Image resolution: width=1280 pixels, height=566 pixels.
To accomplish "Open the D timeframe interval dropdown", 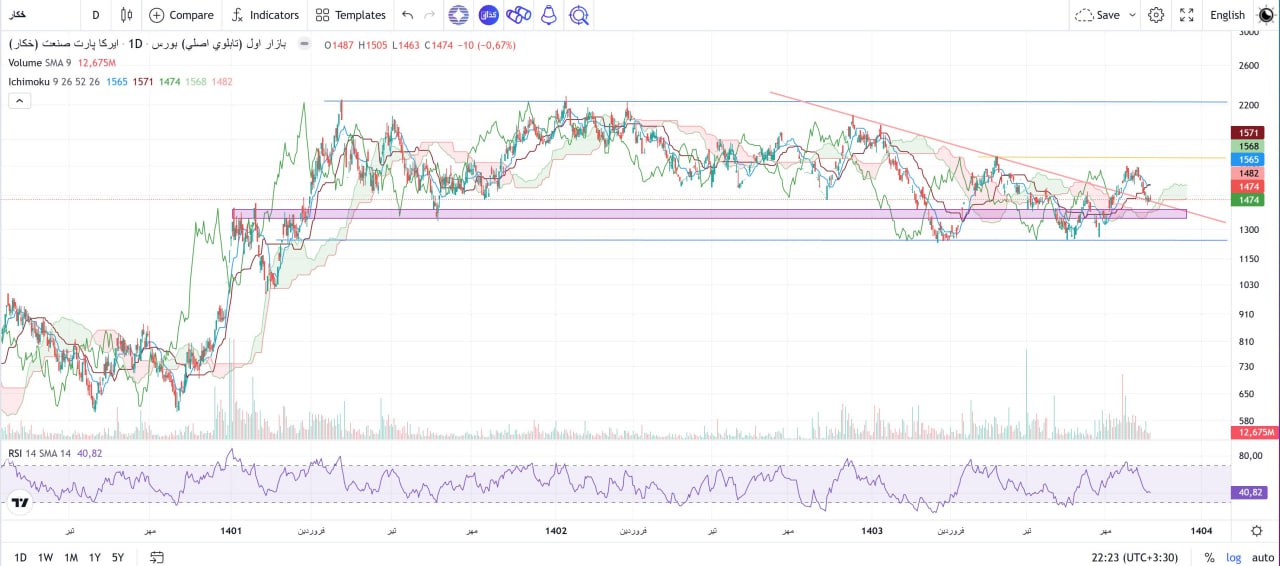I will 95,15.
